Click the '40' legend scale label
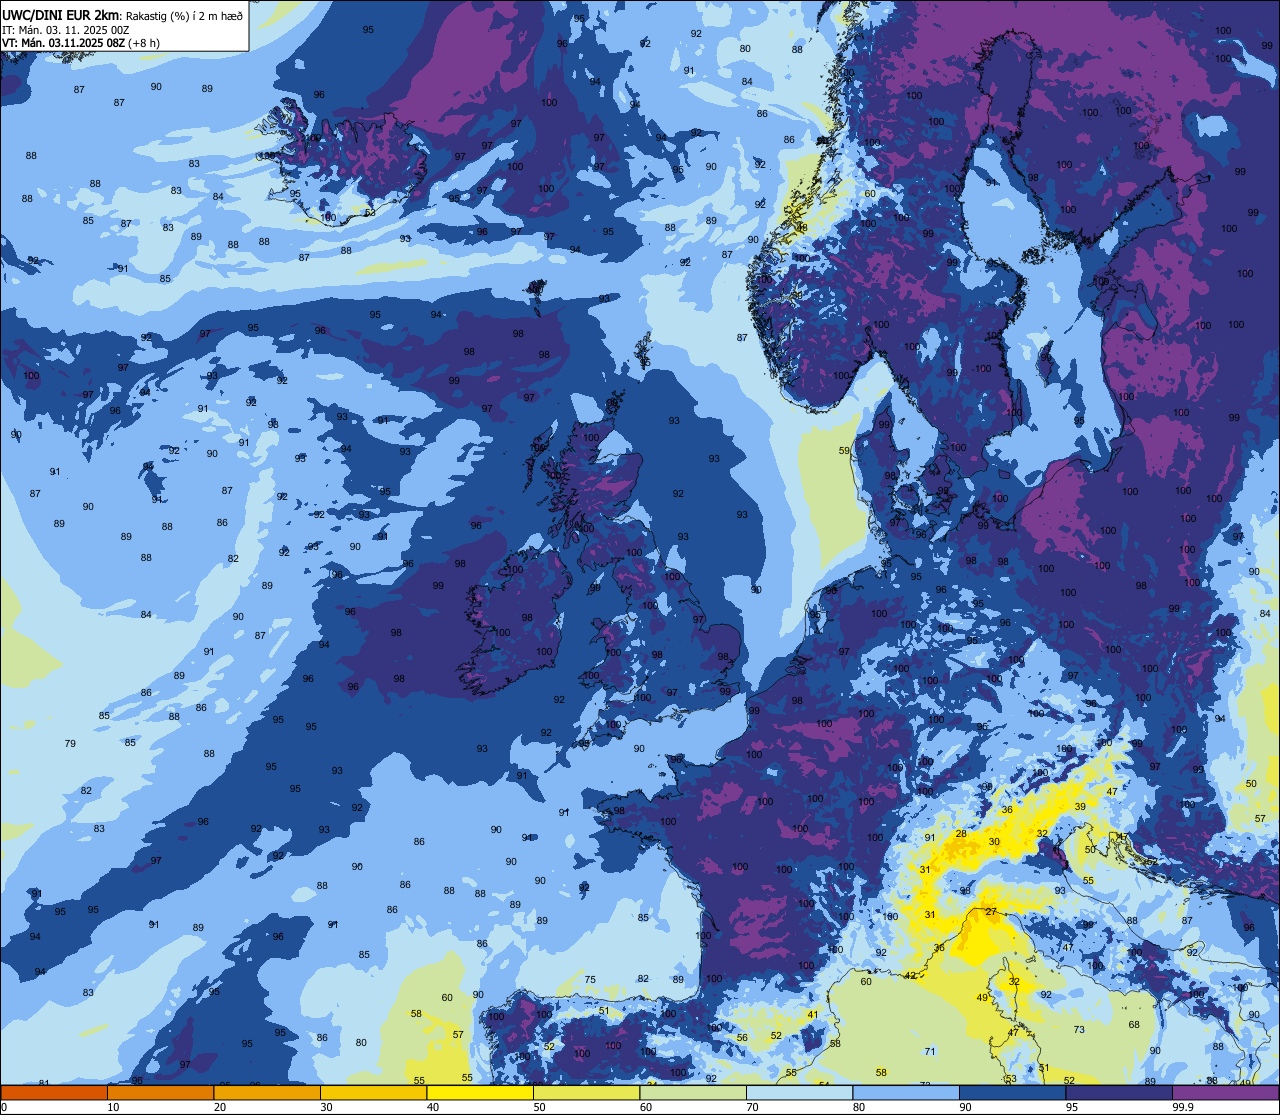The height and width of the screenshot is (1115, 1280). [x=433, y=1107]
